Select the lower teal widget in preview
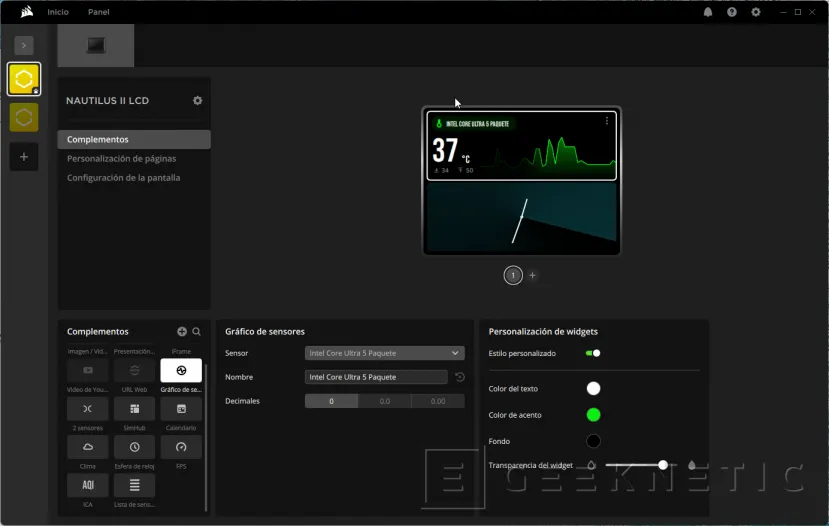This screenshot has width=829, height=526. 521,217
